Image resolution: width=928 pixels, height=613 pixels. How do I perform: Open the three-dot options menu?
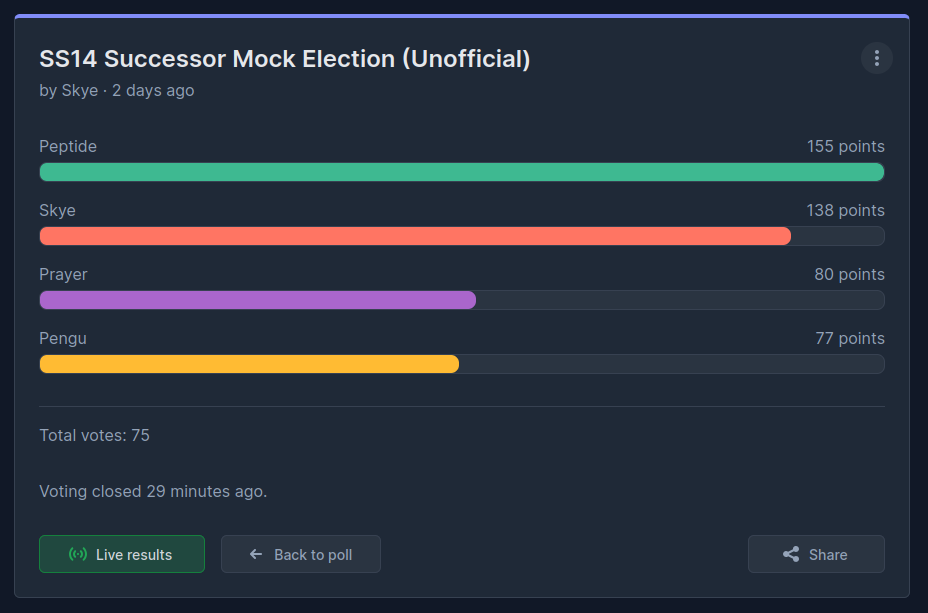(x=877, y=58)
